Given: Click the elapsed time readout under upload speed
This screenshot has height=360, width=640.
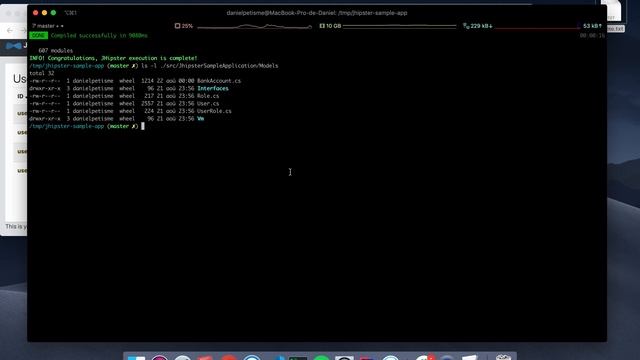Looking at the screenshot, I should (592, 36).
